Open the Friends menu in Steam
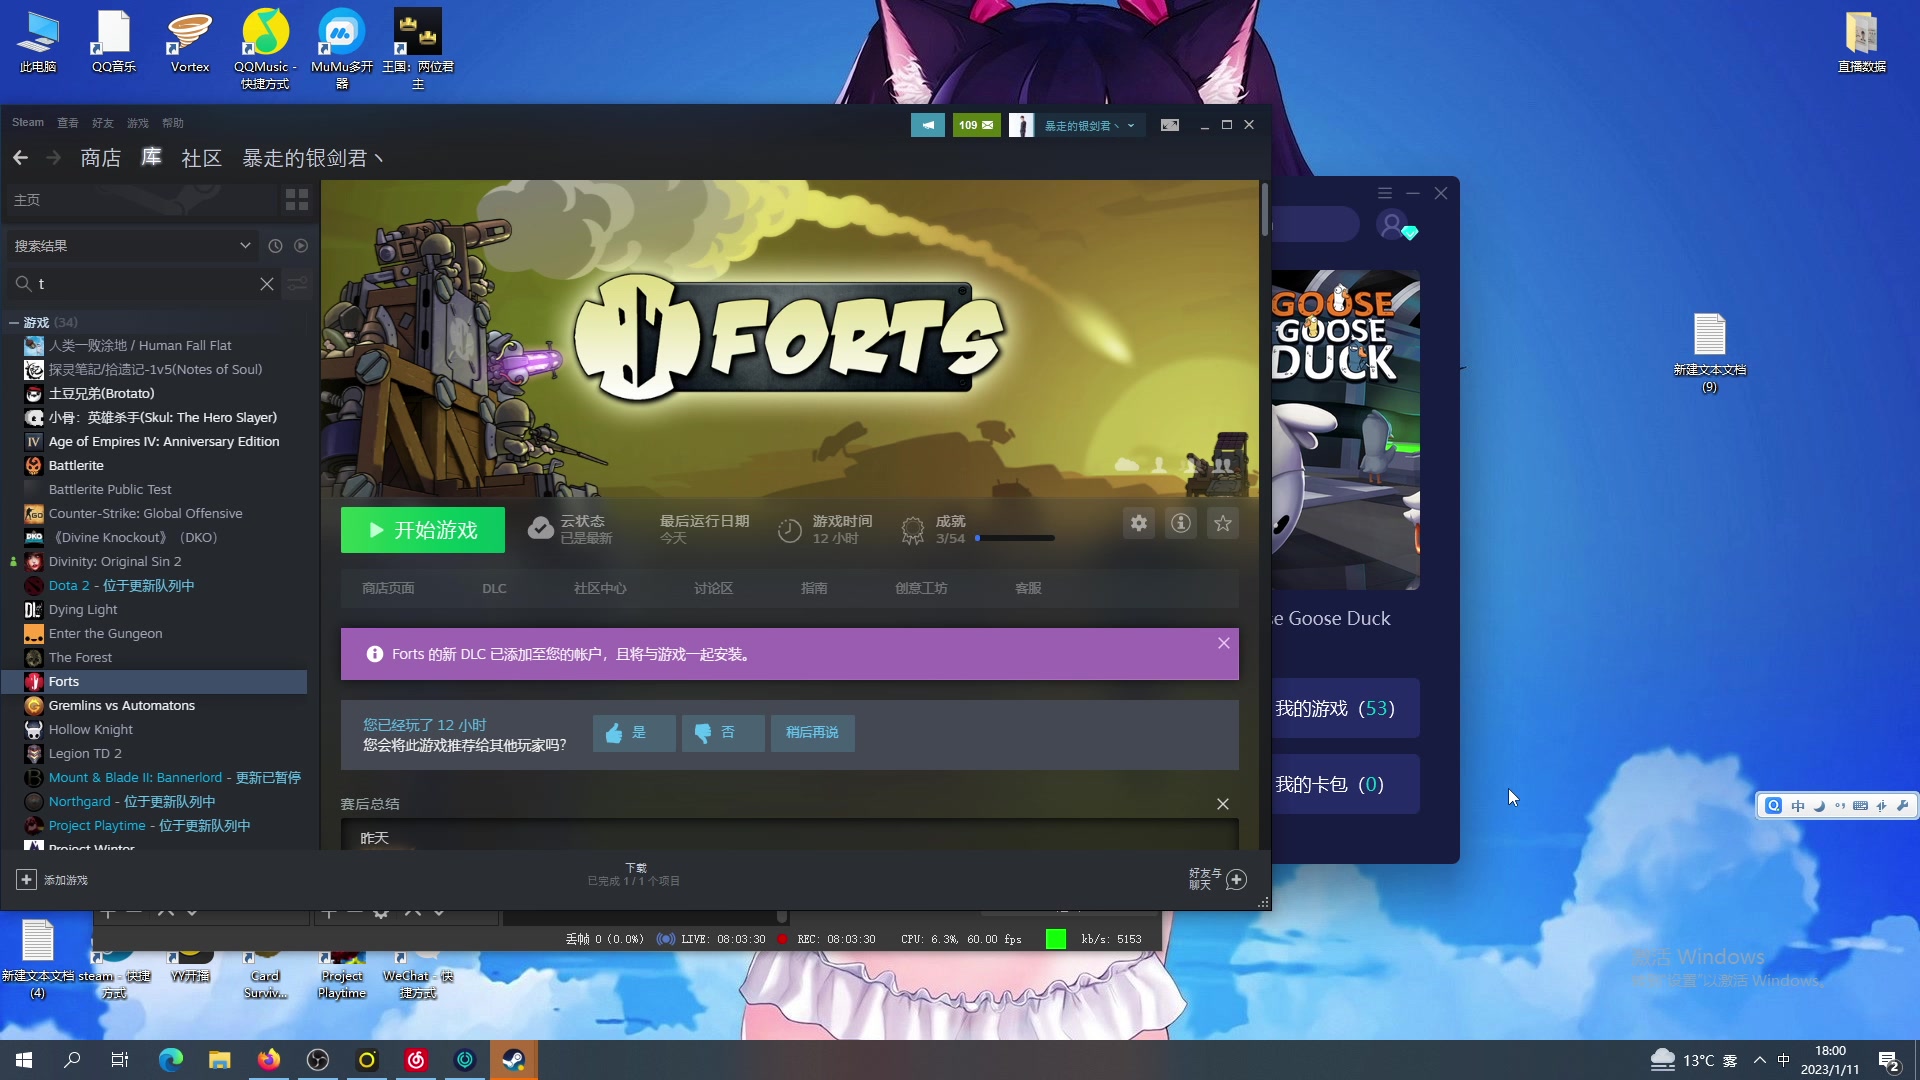Viewport: 1920px width, 1080px height. pos(102,123)
